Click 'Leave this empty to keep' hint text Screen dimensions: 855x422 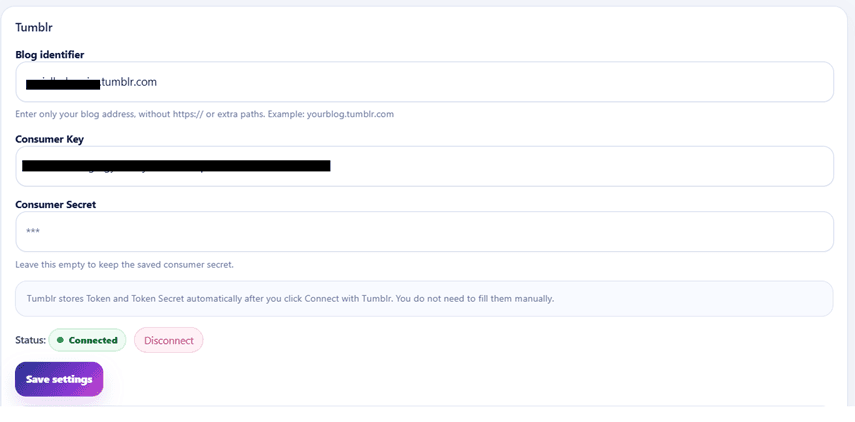click(x=124, y=265)
